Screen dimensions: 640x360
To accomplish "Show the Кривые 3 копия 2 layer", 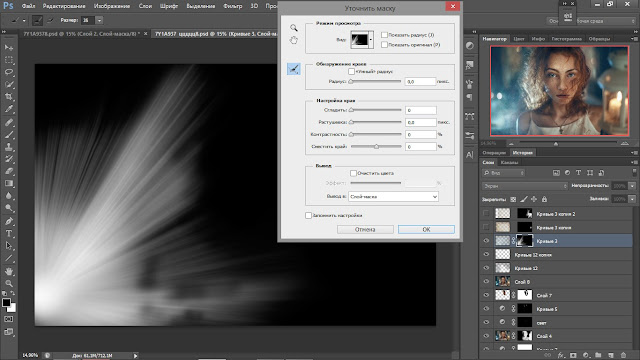I will coord(486,213).
